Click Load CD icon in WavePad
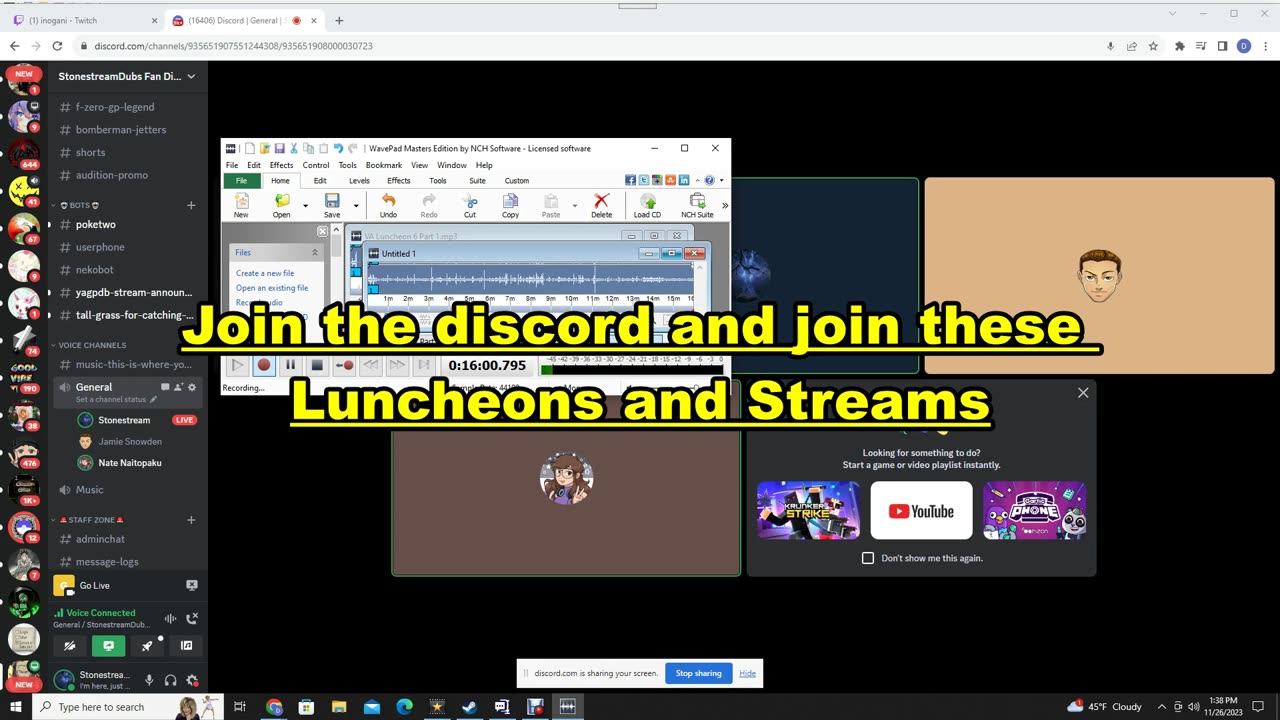This screenshot has height=720, width=1280. click(647, 205)
